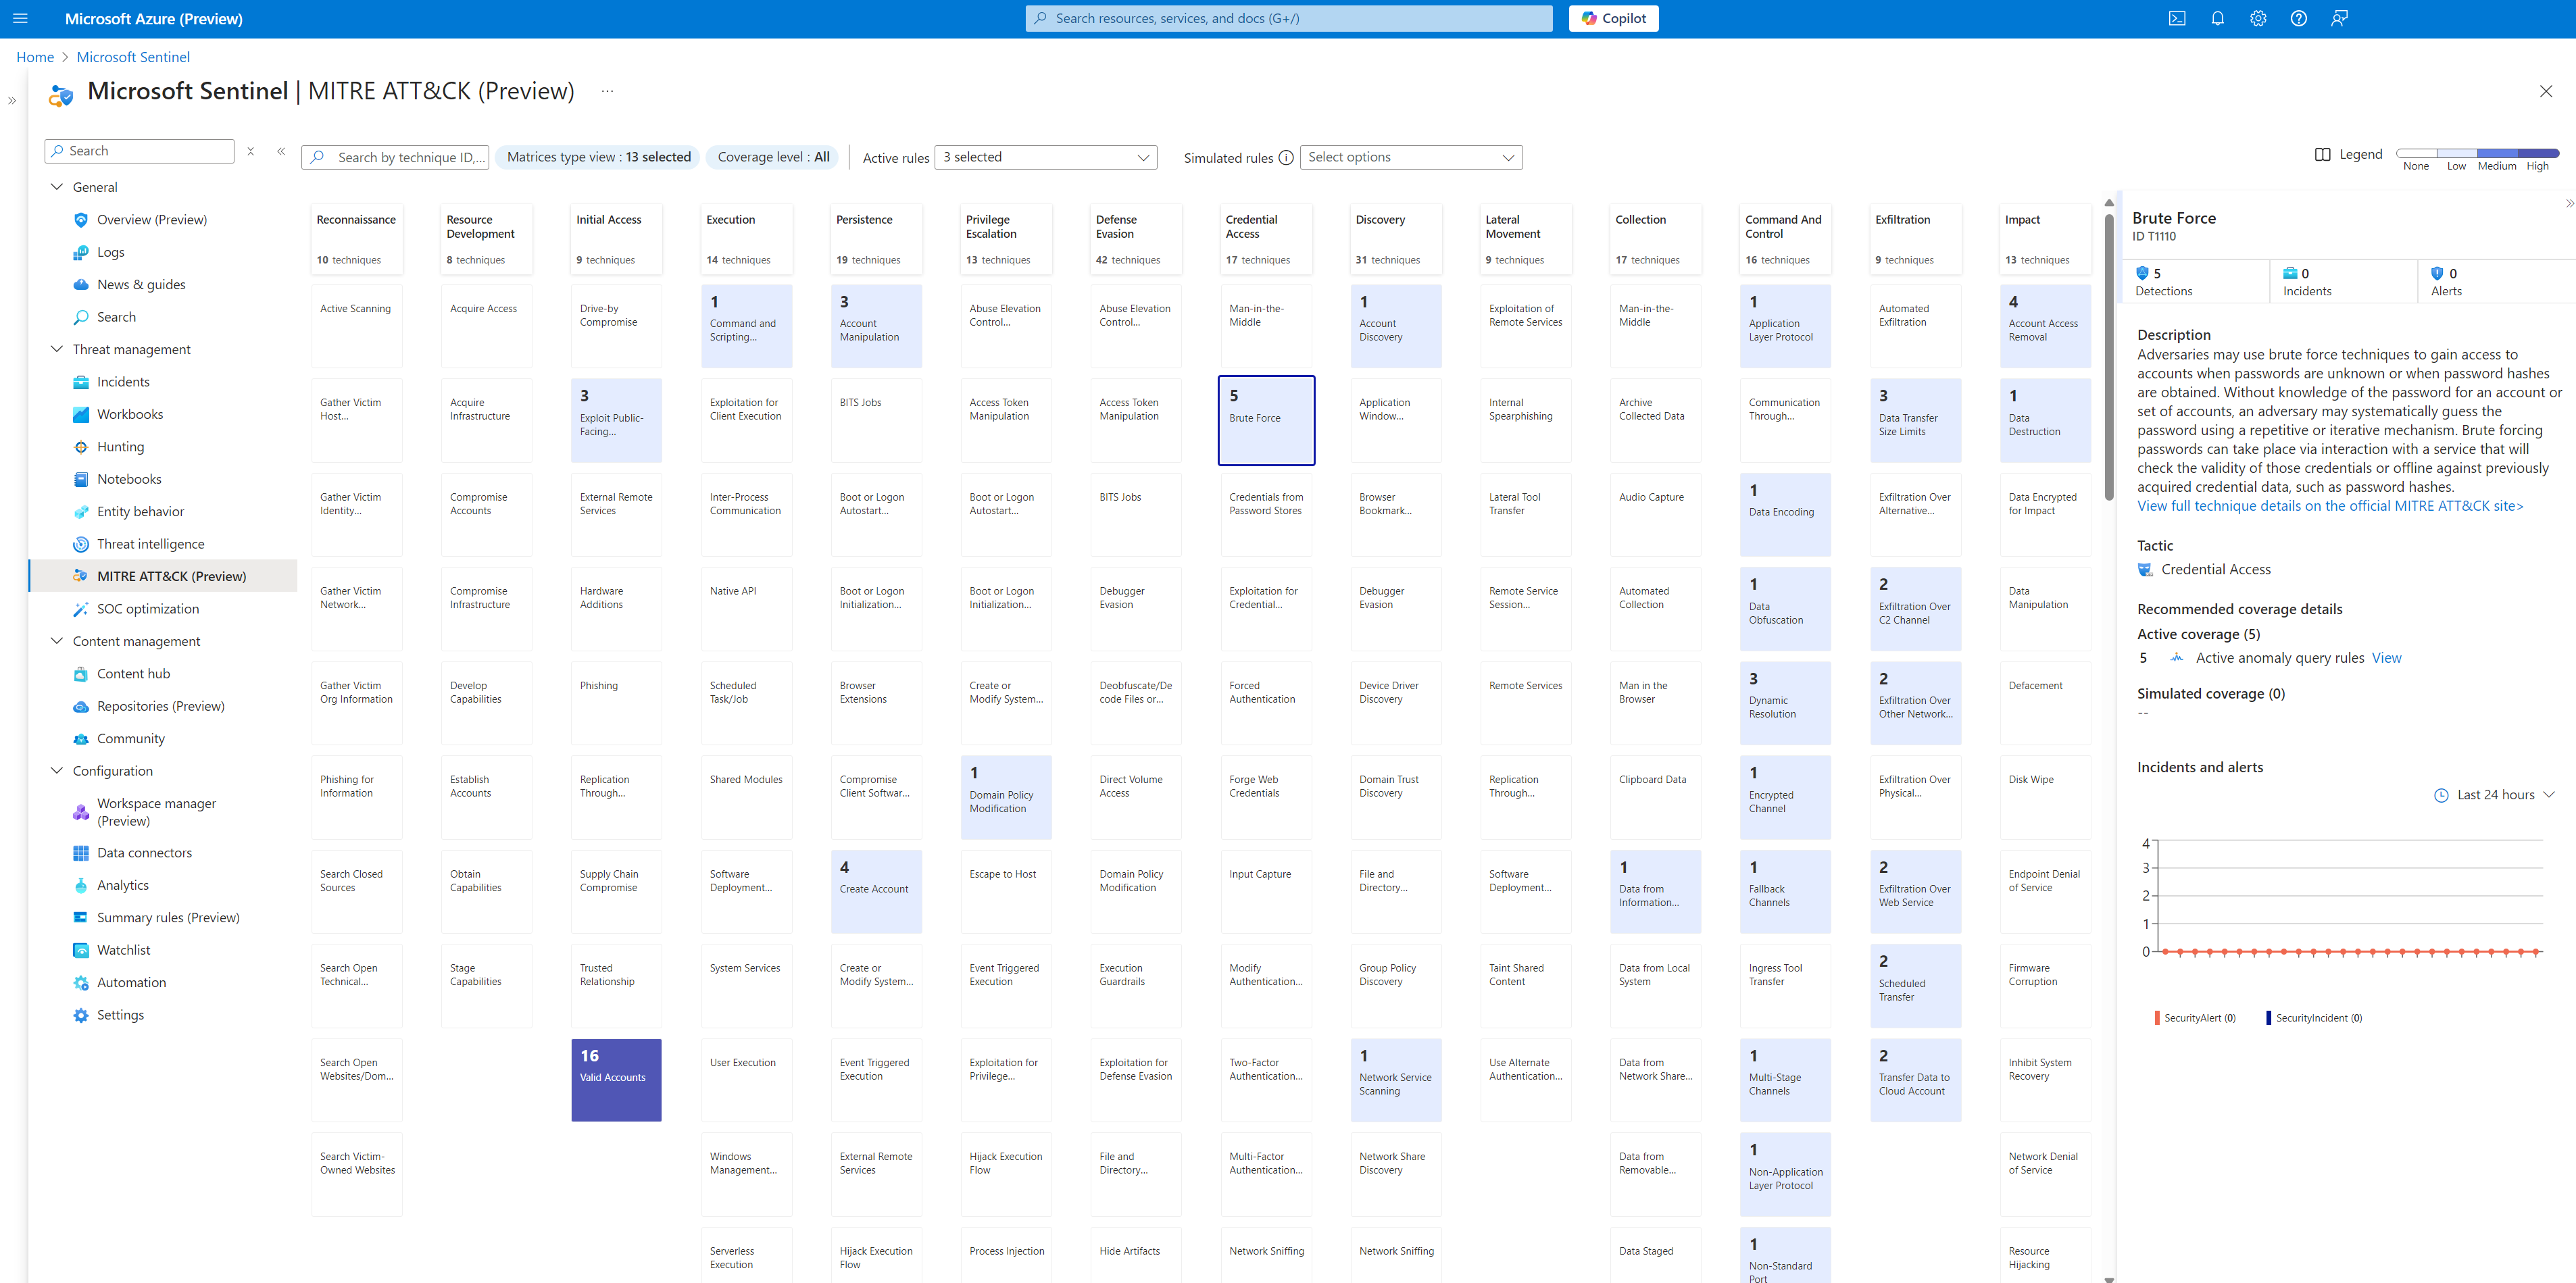The image size is (2576, 1283).
Task: Expand the Coverage Level All dropdown
Action: click(x=774, y=156)
